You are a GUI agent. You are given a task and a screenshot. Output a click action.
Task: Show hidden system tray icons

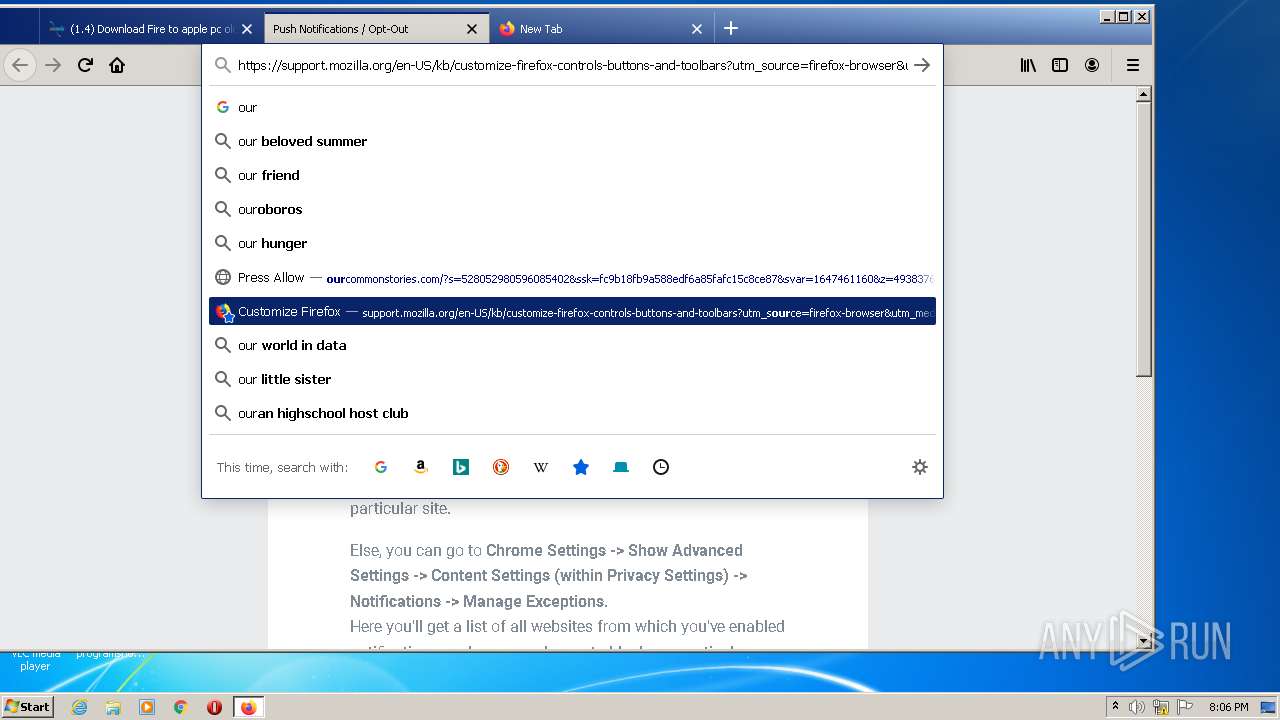[1116, 707]
